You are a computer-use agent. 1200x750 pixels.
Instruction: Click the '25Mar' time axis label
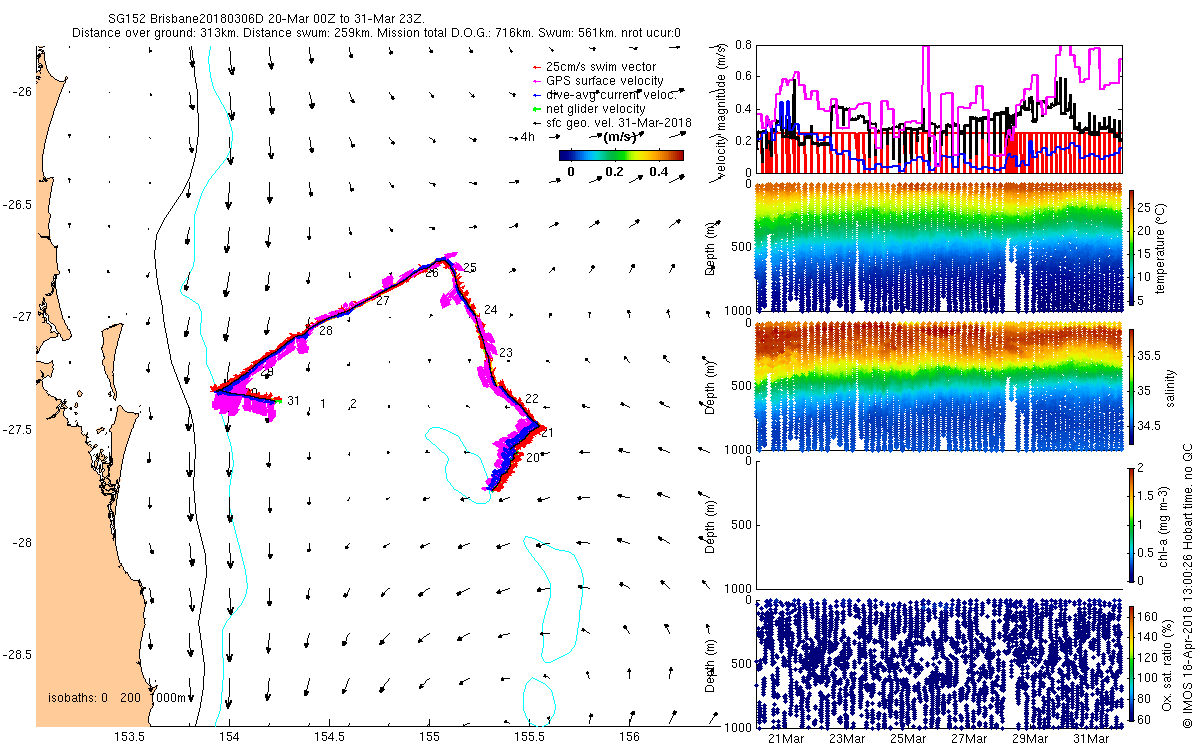(909, 739)
